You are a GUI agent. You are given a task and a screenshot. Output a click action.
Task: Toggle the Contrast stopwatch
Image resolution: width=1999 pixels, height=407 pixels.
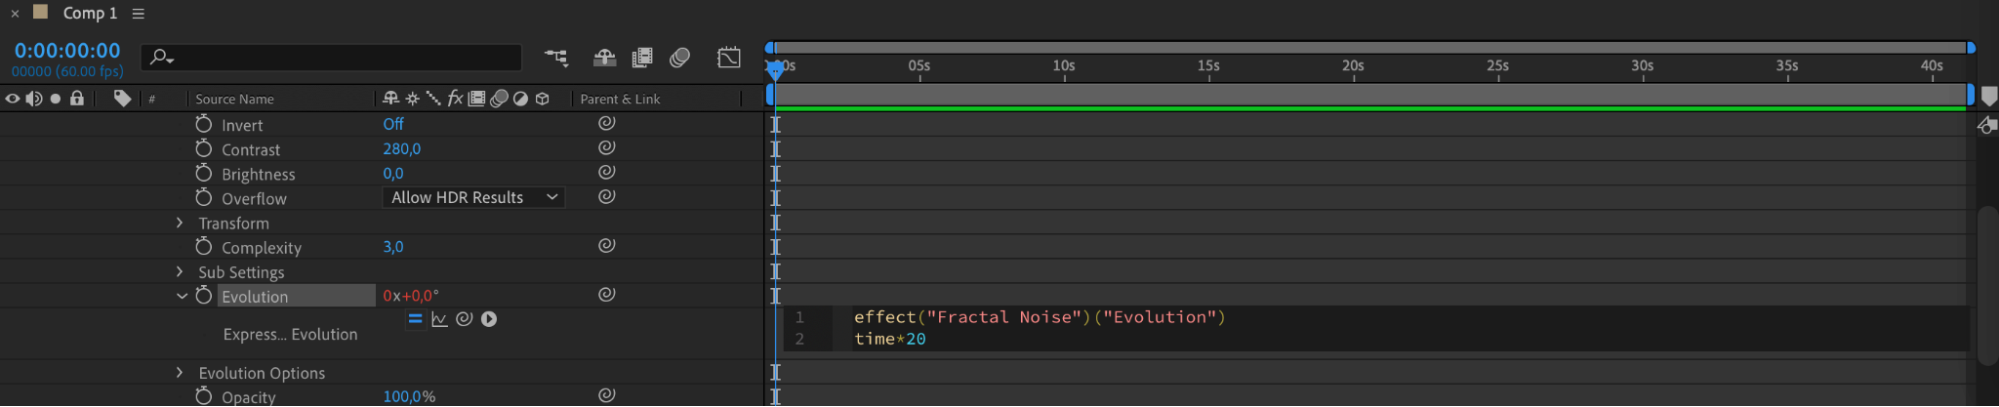(204, 149)
